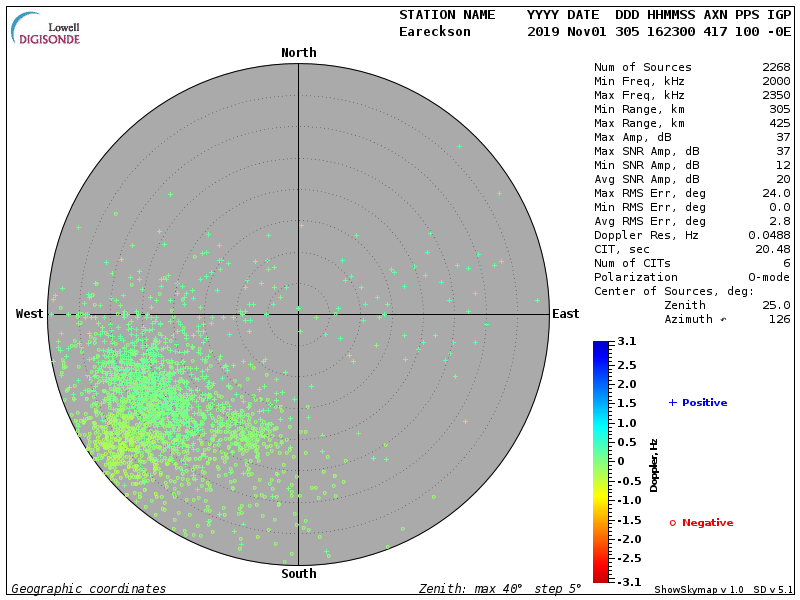Click the station name Eareckson
Image resolution: width=800 pixels, height=600 pixels.
tap(435, 32)
